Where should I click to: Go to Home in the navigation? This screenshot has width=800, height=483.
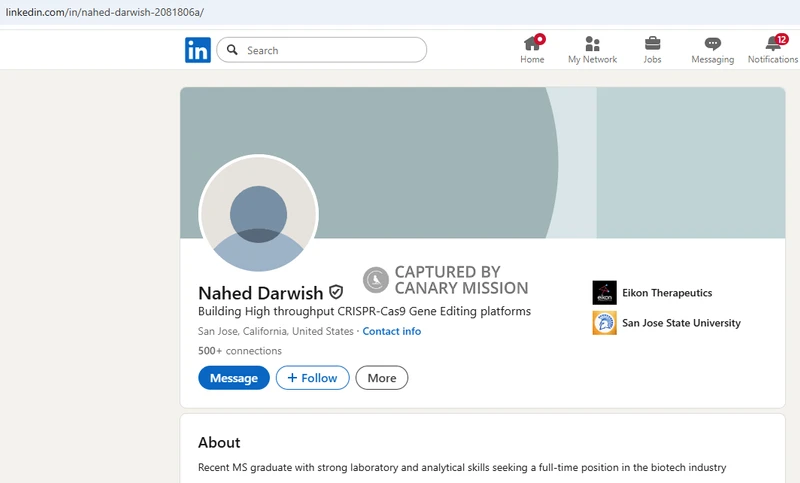[532, 49]
